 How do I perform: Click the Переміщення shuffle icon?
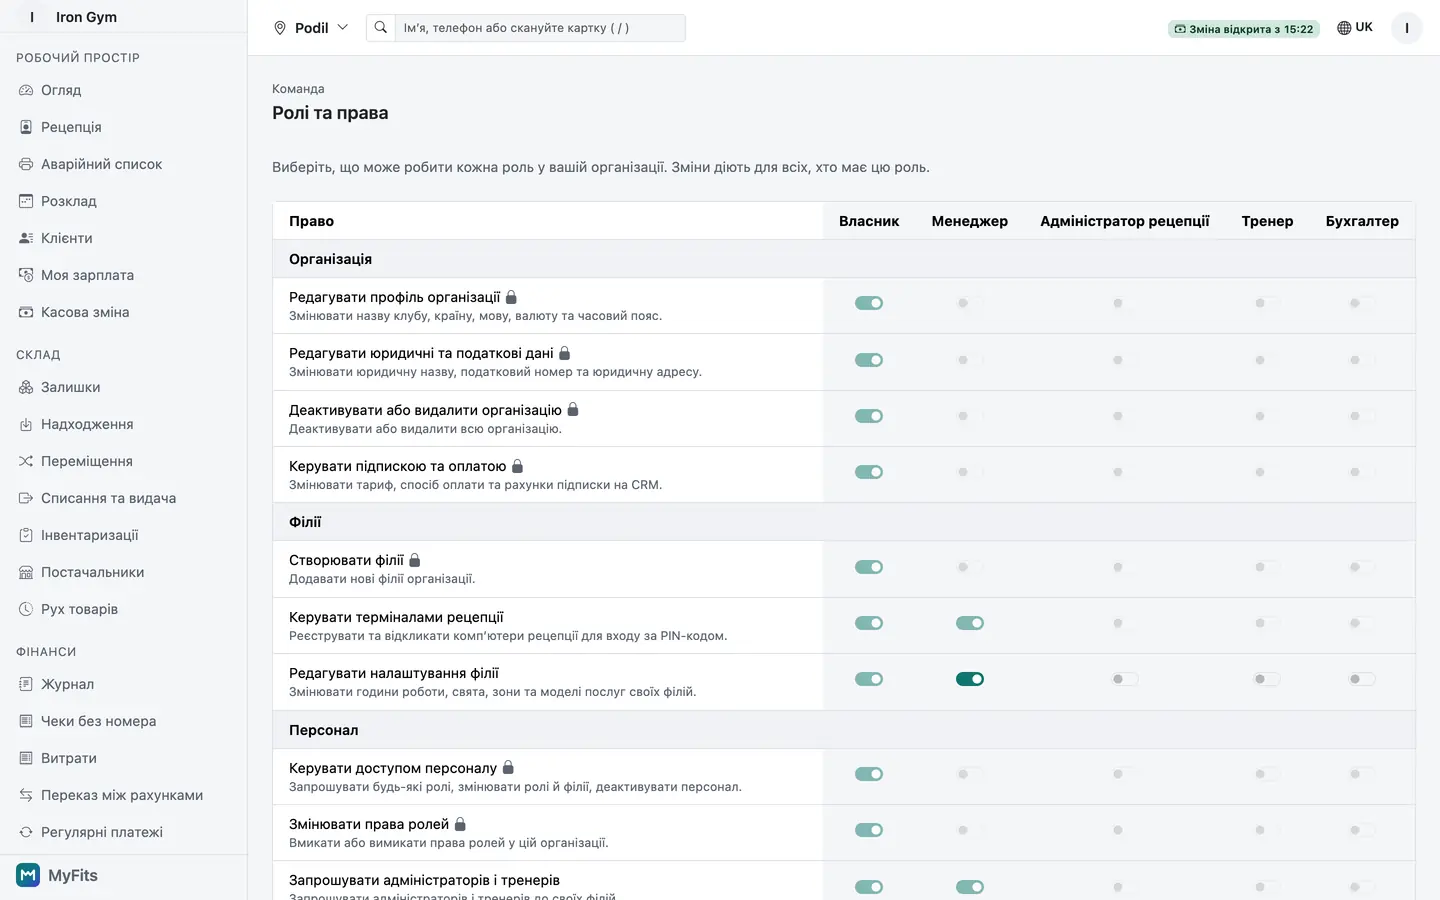coord(26,461)
